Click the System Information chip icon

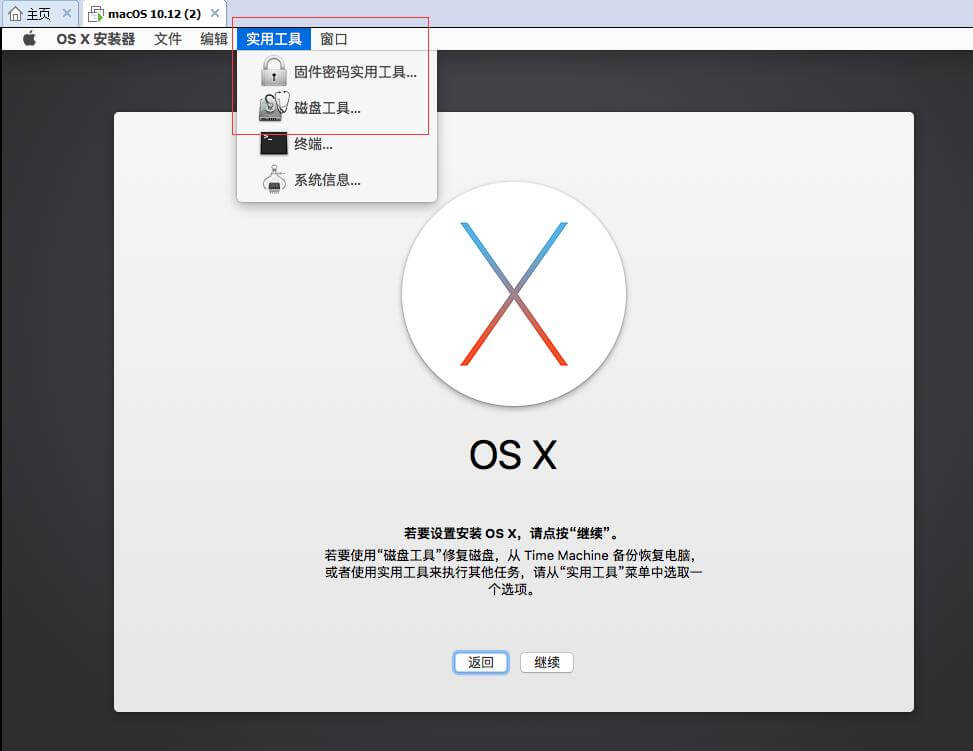274,179
